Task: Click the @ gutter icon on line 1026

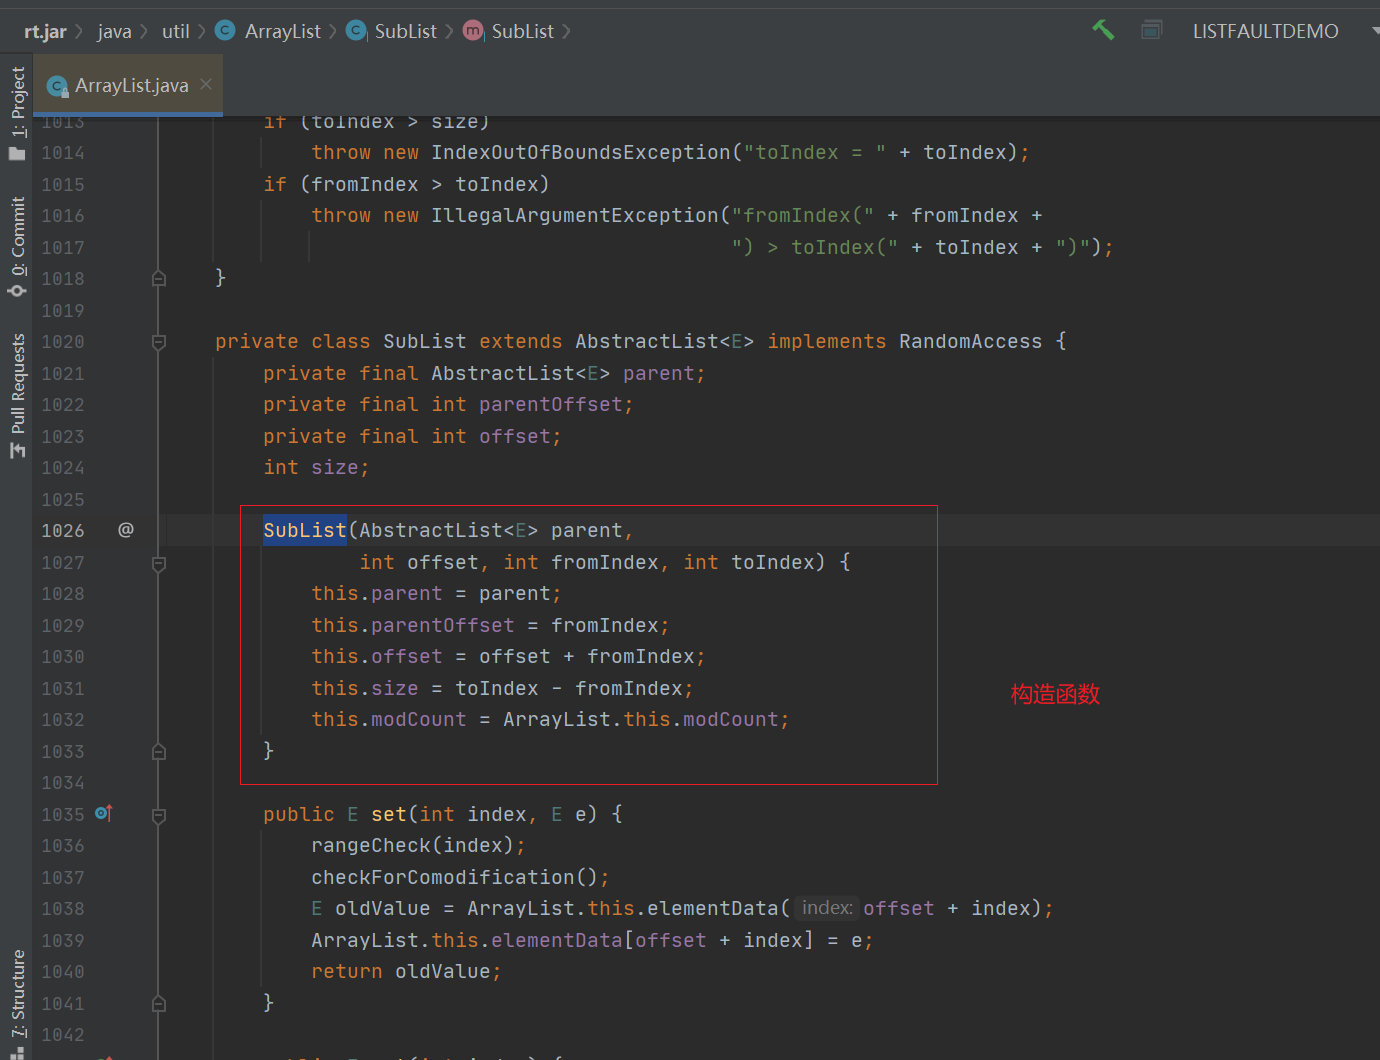Action: (x=126, y=530)
